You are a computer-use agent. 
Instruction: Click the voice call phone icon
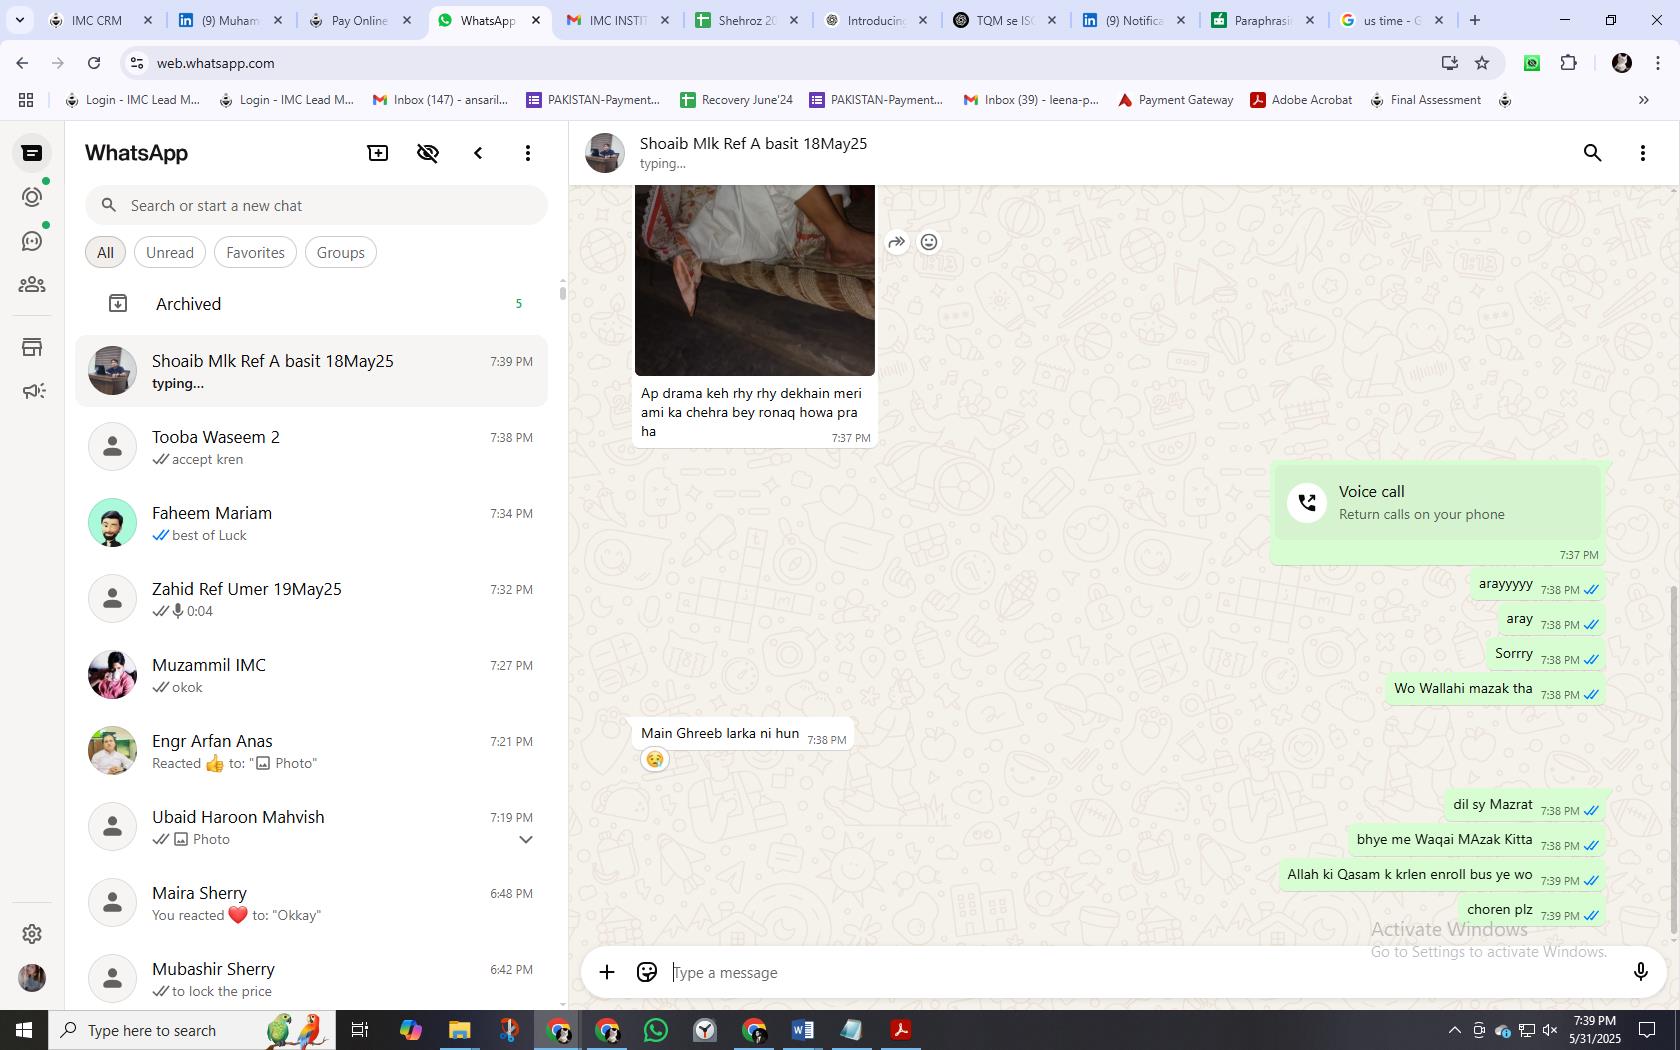[x=1307, y=503]
